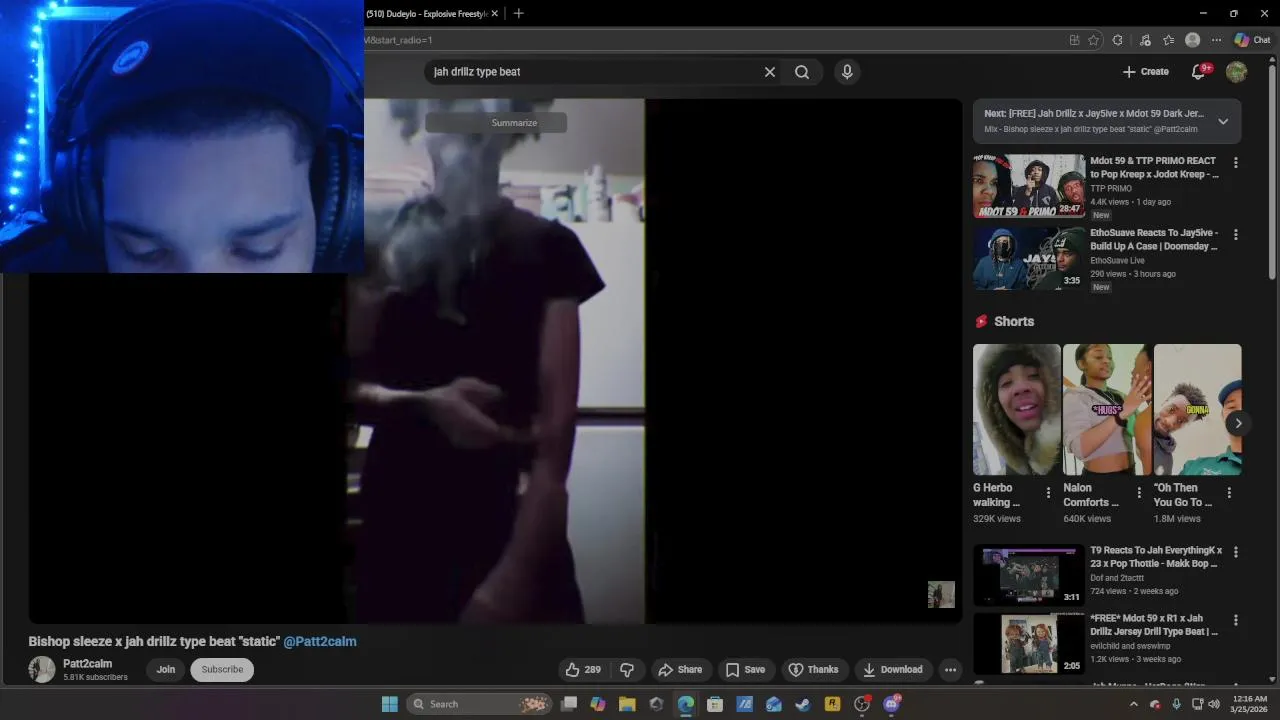Open options for T9 Reacts video
Screen dimensions: 1280x720
[x=1236, y=552]
